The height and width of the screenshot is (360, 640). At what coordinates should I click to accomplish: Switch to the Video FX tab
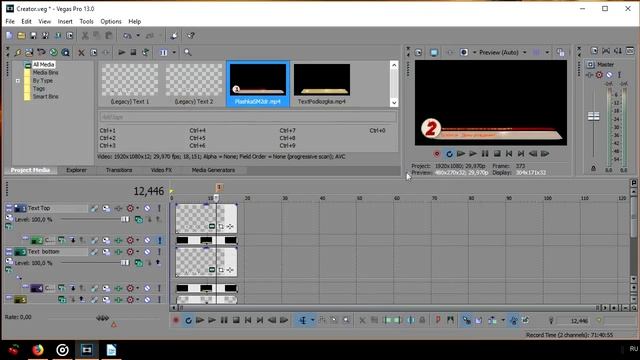click(x=161, y=170)
